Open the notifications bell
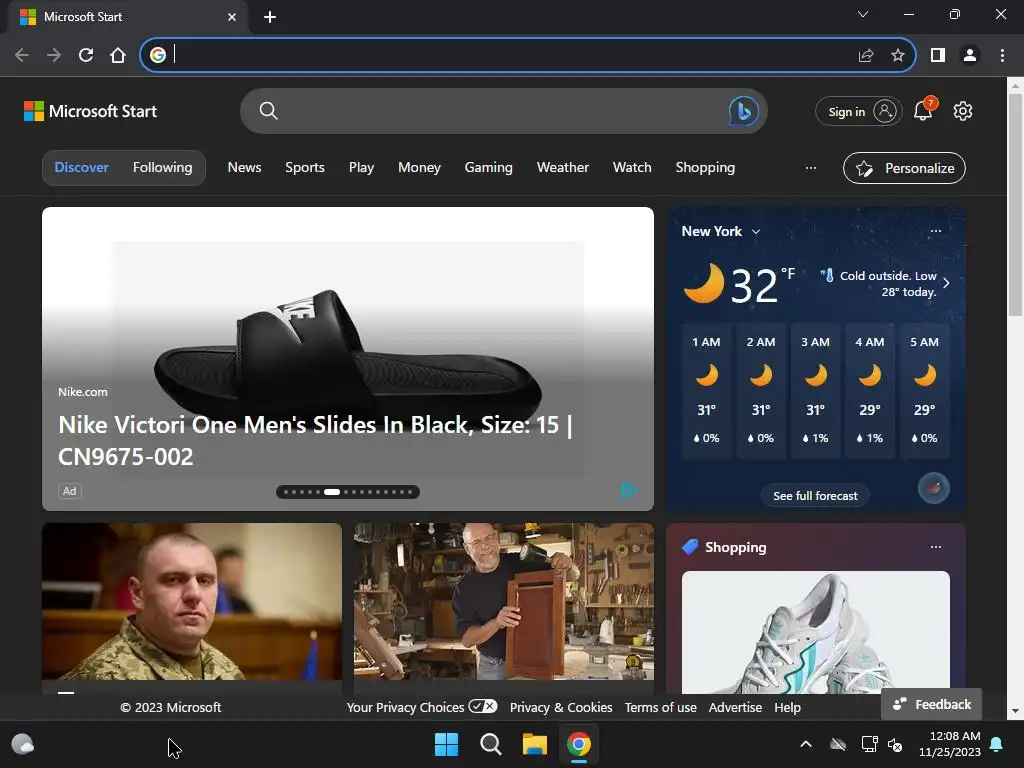1024x768 pixels. pyautogui.click(x=923, y=110)
